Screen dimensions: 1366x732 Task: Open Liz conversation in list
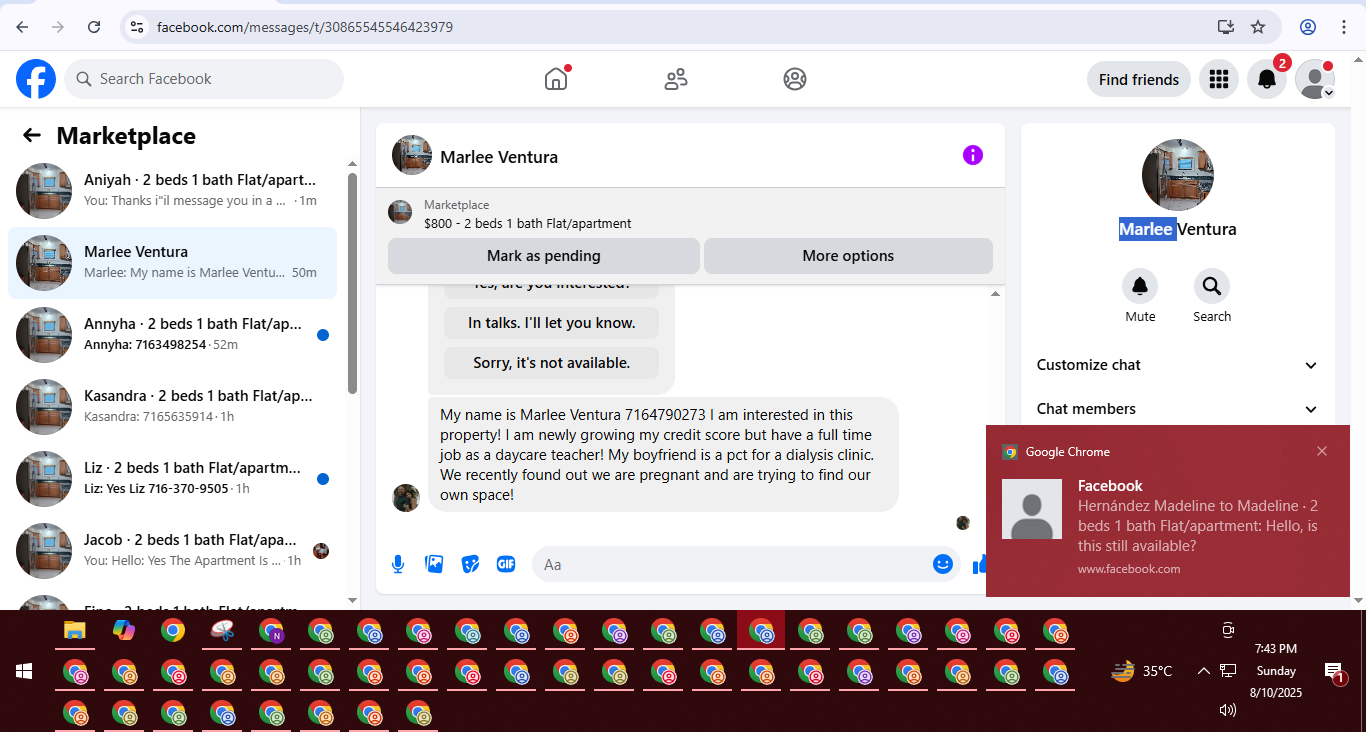tap(172, 479)
